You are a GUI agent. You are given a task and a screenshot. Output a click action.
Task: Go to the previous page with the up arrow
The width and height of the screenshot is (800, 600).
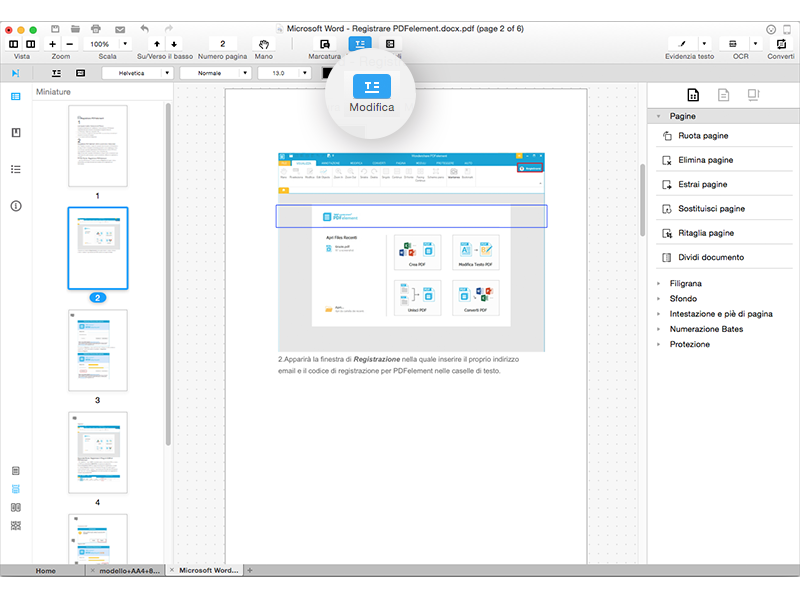tap(157, 44)
